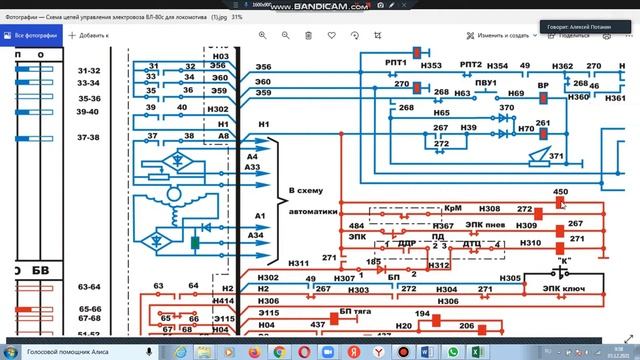Open the Windows Start button
Screen dimensions: 640x360
point(10,352)
